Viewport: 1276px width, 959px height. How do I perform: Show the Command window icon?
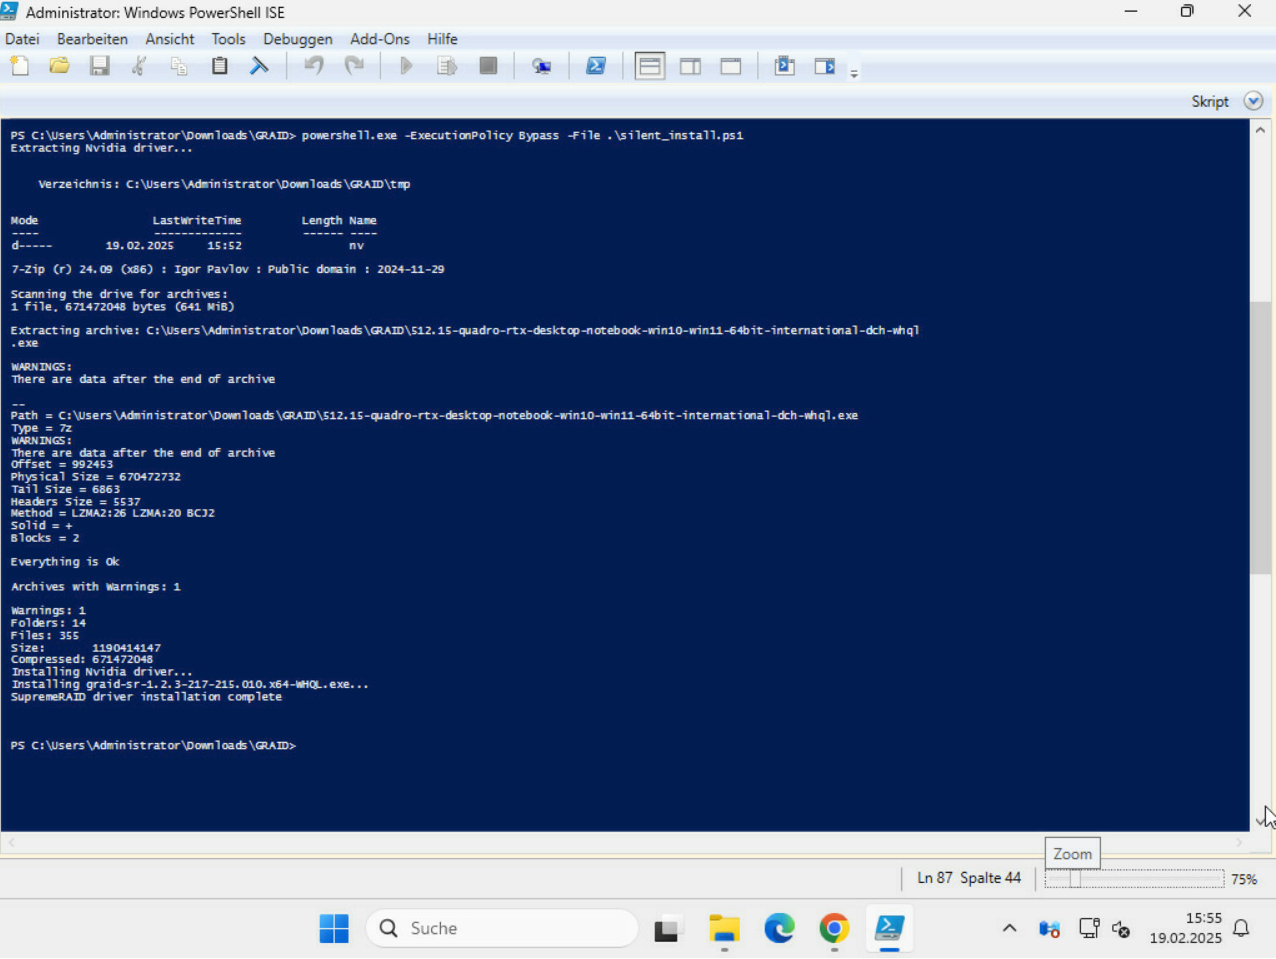point(785,66)
